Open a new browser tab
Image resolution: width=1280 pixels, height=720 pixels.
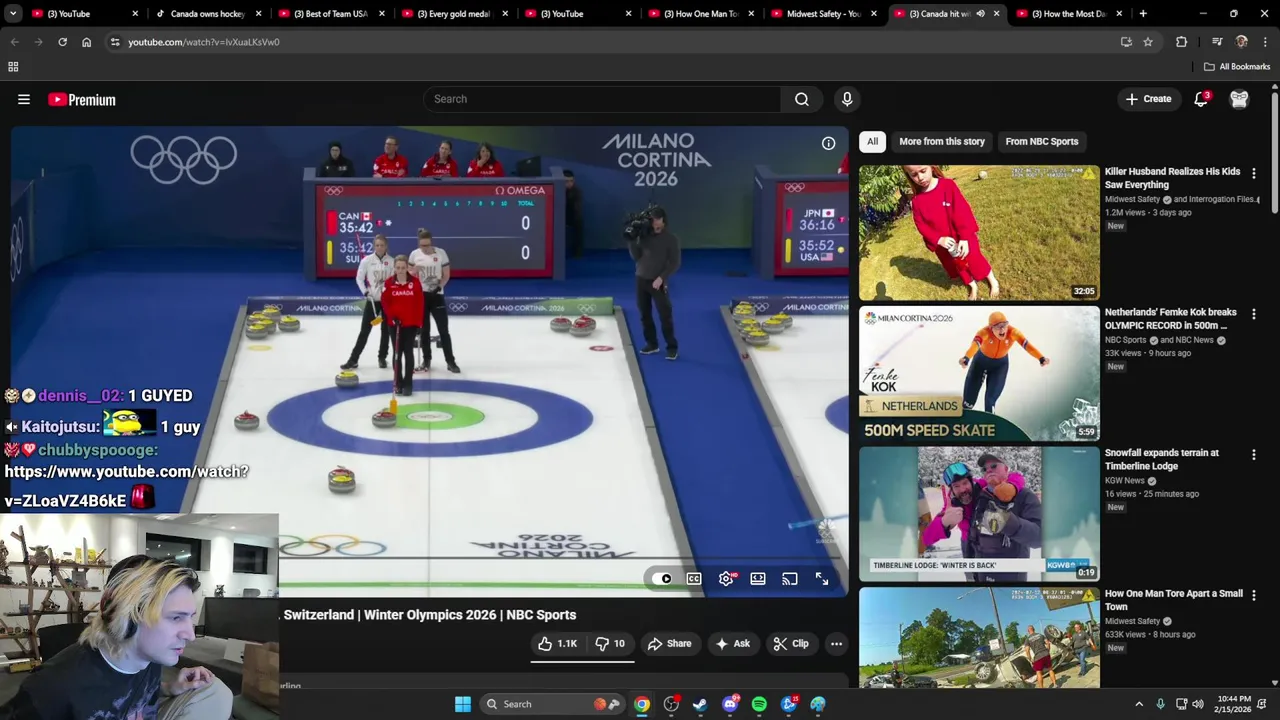[1143, 14]
